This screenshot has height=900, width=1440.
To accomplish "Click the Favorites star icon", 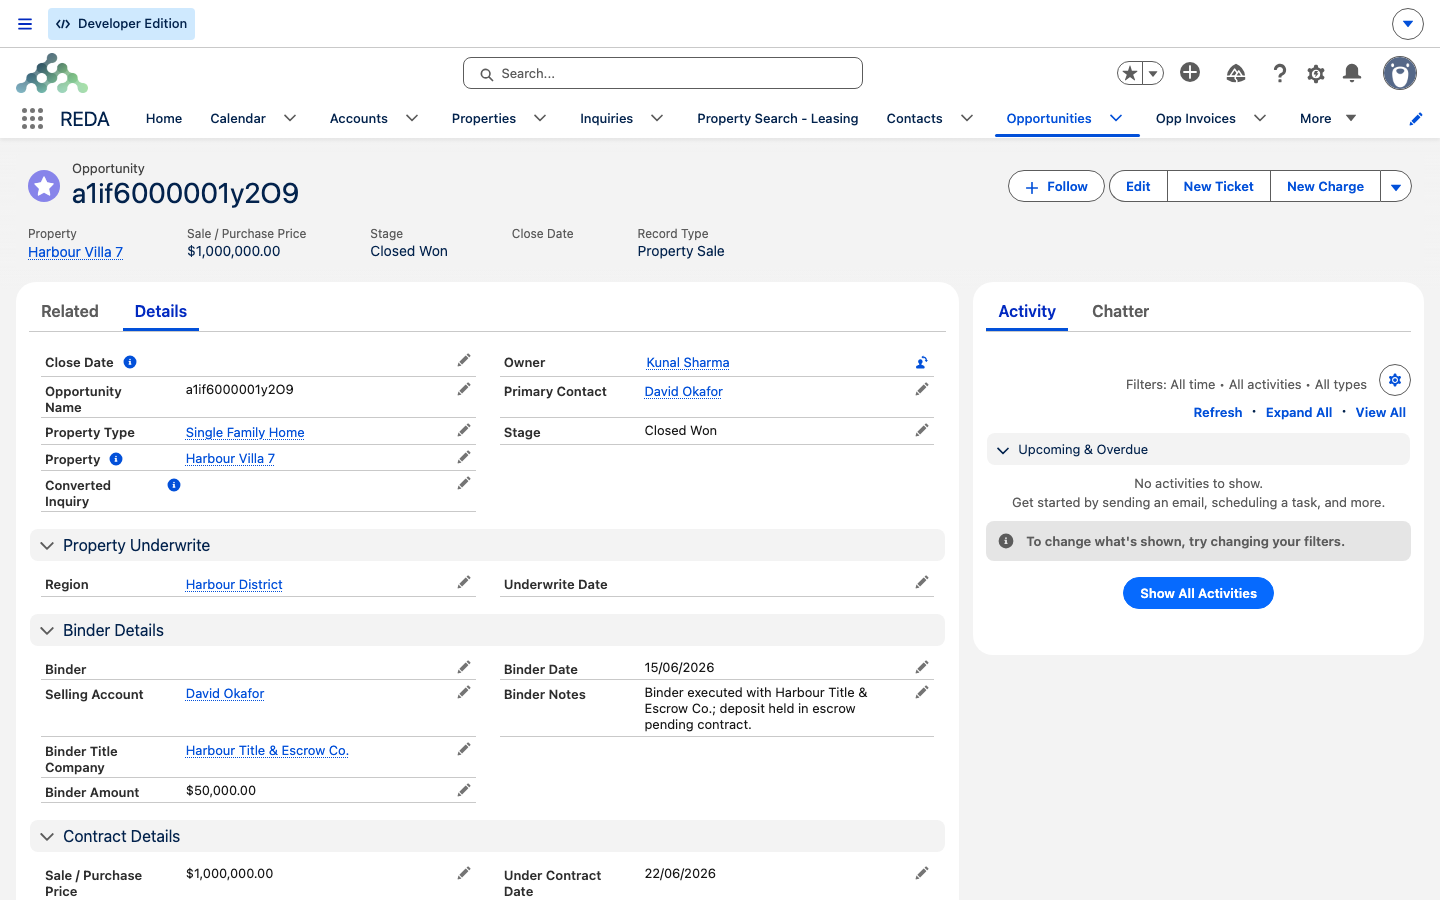I will pyautogui.click(x=1130, y=73).
